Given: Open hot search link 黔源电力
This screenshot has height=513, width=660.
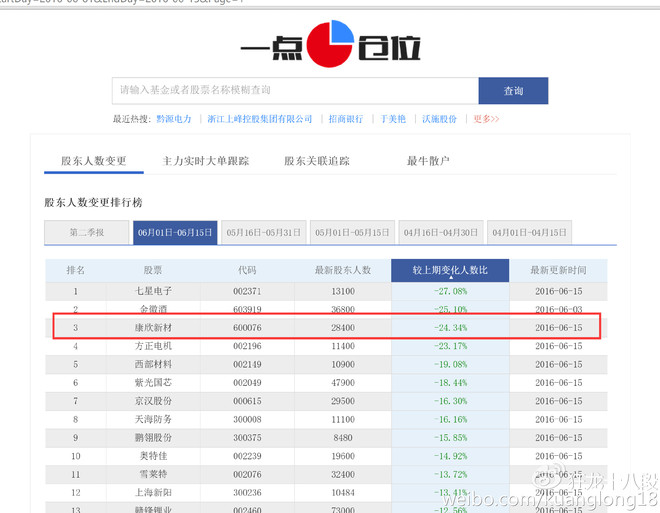Looking at the screenshot, I should (x=173, y=119).
